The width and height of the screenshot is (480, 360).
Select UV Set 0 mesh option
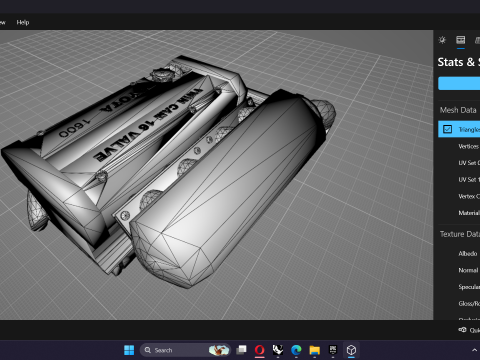(x=469, y=163)
